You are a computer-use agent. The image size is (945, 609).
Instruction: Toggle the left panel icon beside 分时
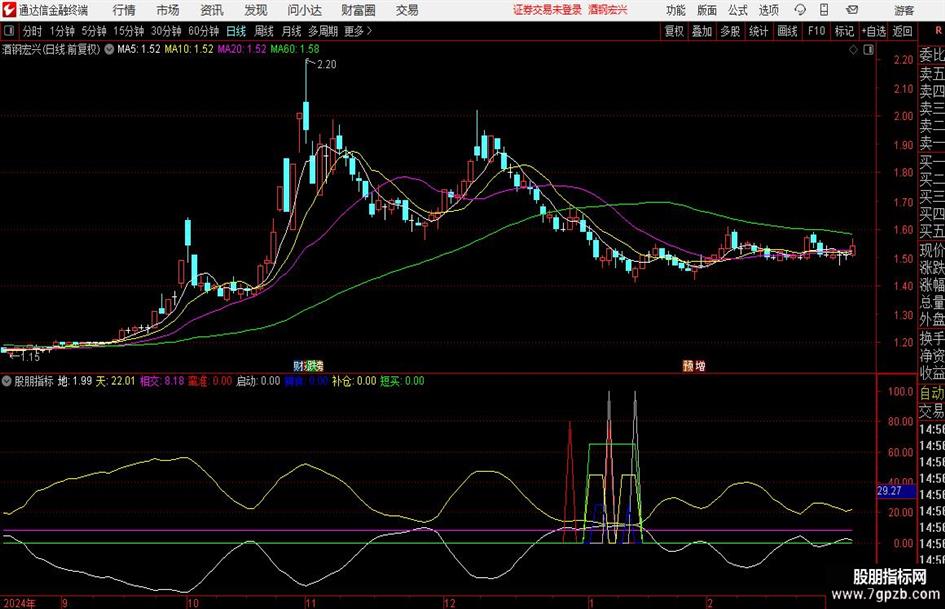(x=9, y=31)
